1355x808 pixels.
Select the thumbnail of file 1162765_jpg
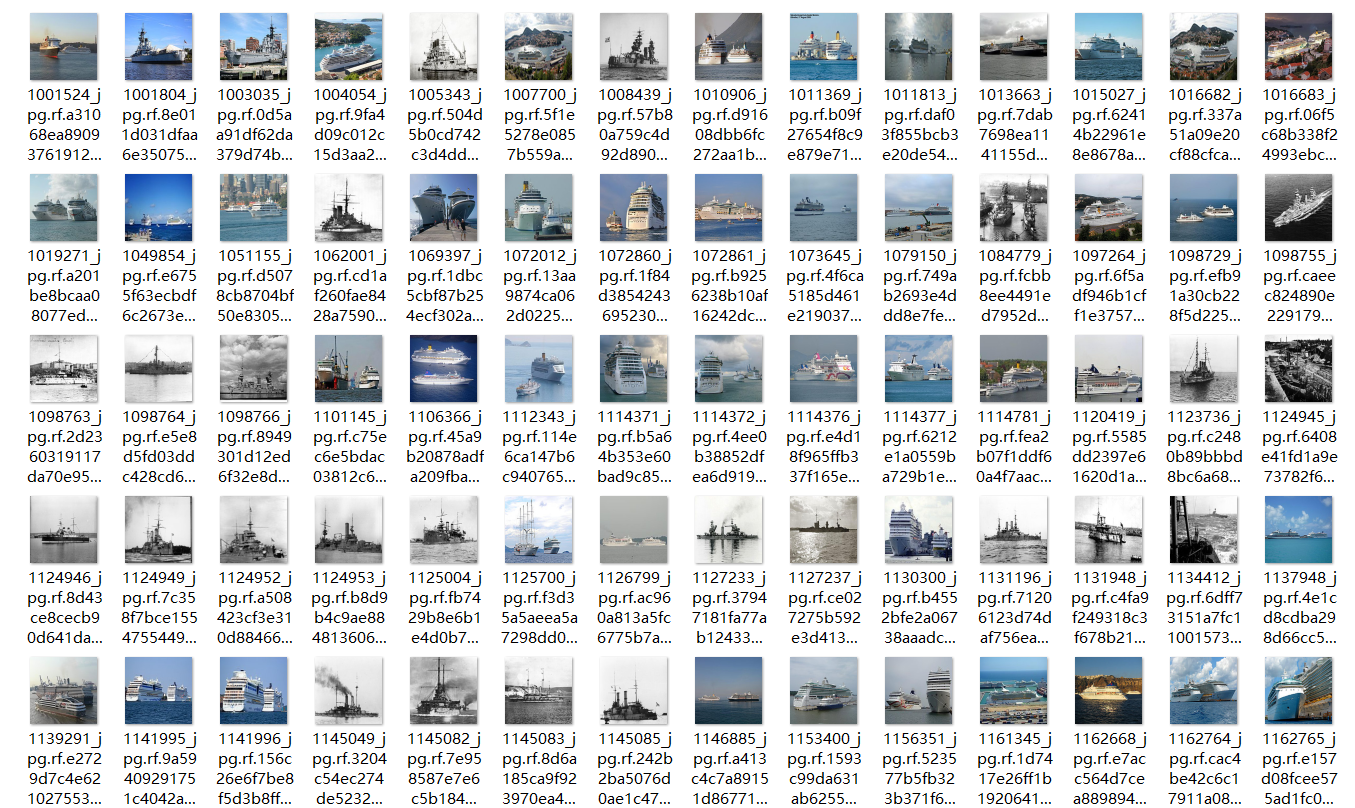pos(1298,690)
